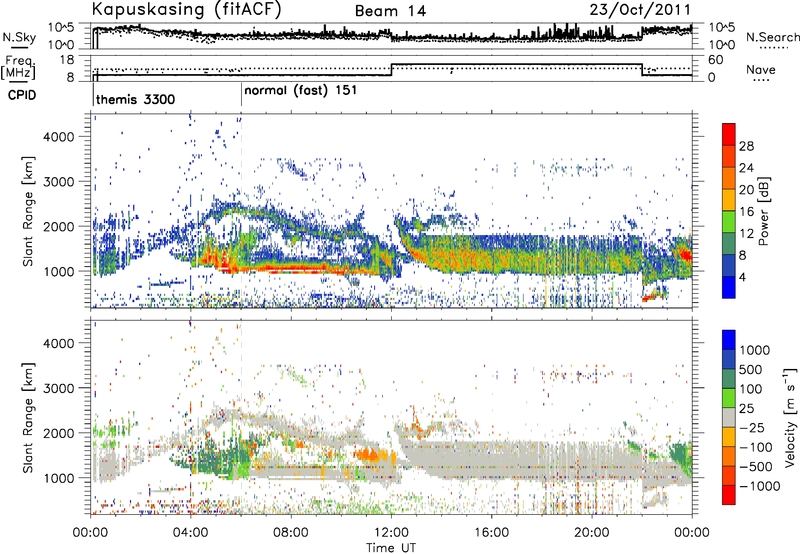This screenshot has width=800, height=554.
Task: Click the vertical marker line beside 'themis 3300'
Action: [x=93, y=95]
